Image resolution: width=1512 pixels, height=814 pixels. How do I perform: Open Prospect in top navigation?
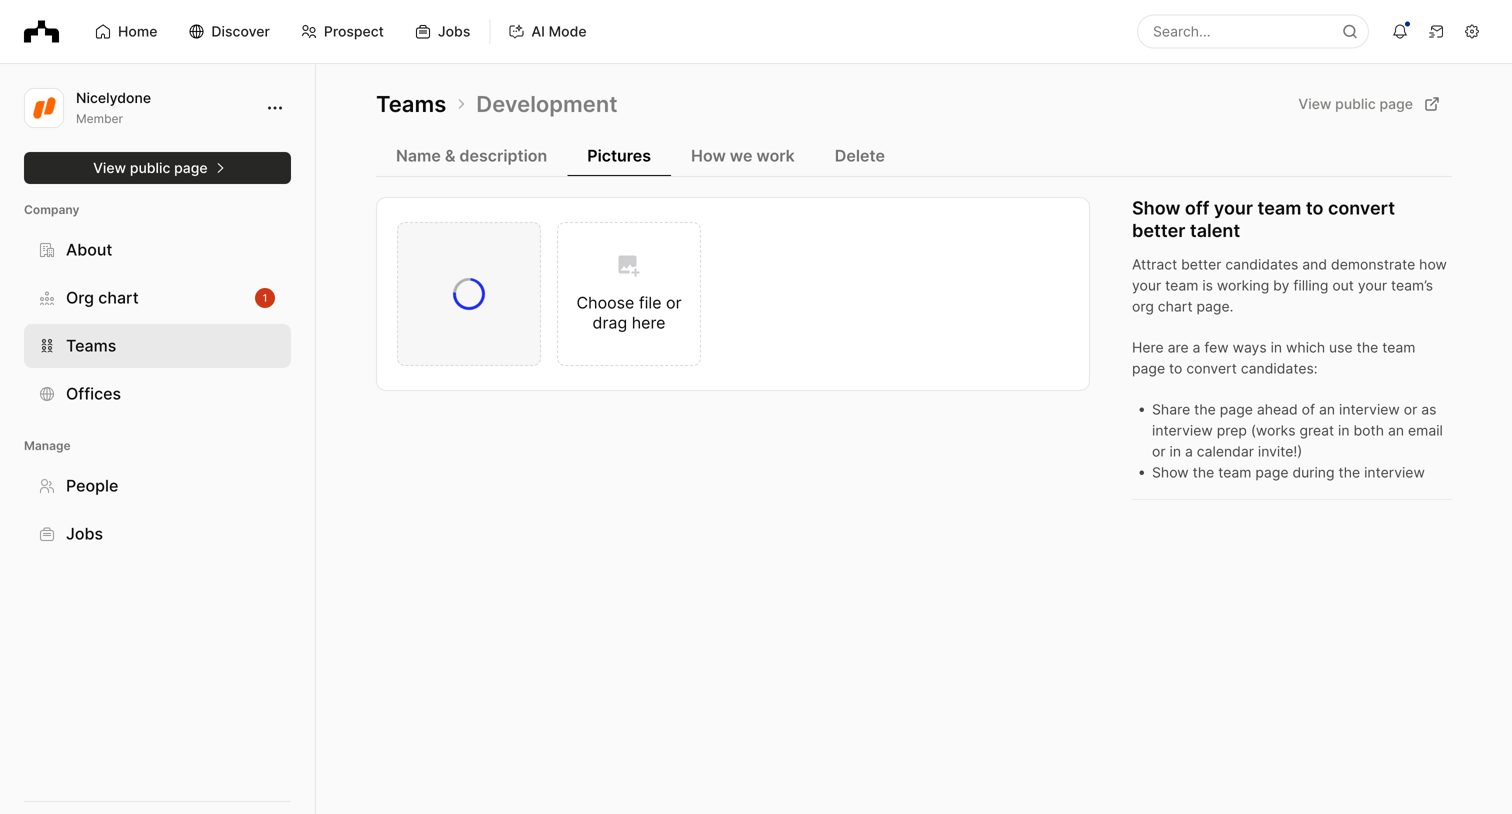pos(342,32)
